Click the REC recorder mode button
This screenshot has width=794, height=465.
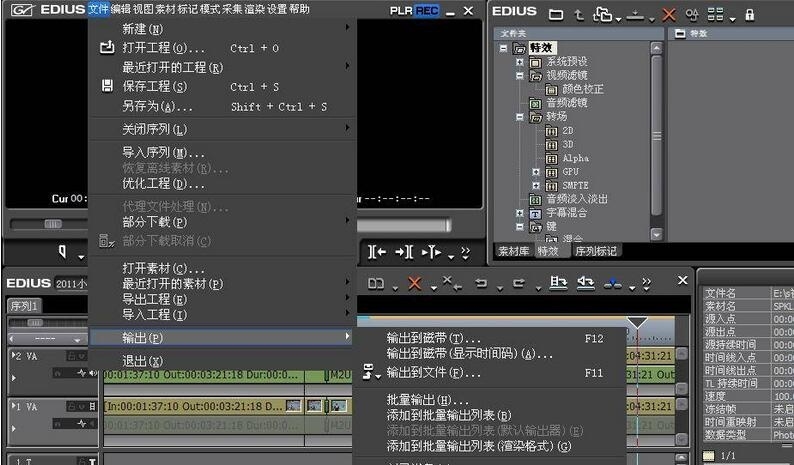click(x=426, y=11)
